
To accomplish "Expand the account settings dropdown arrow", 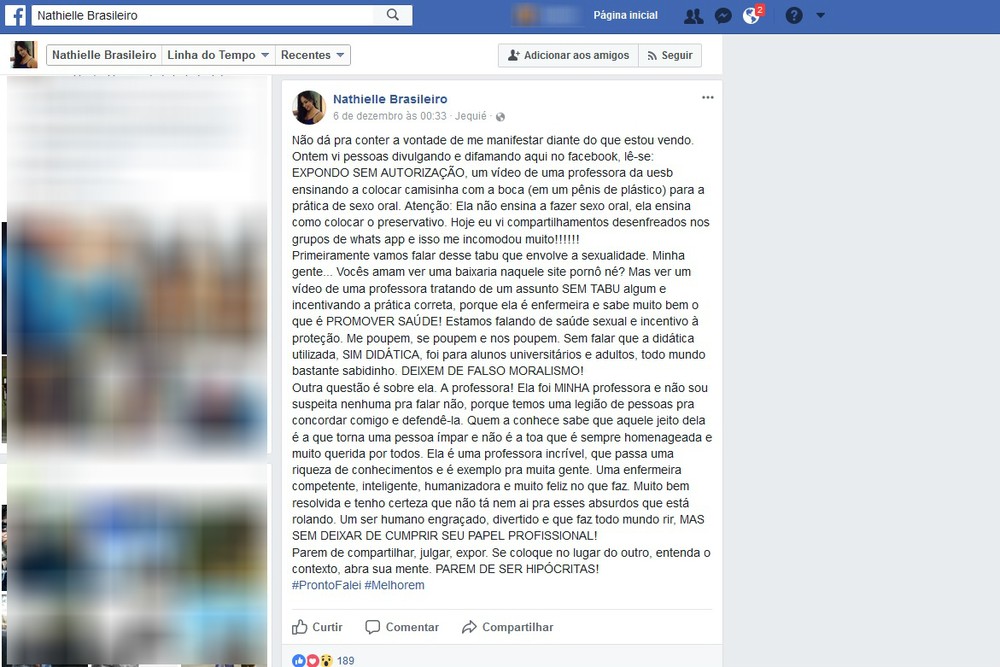I will (821, 15).
